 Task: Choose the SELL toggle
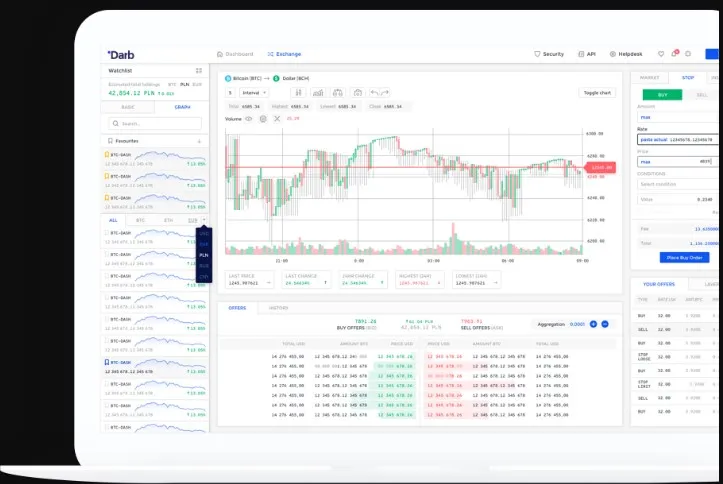click(702, 95)
